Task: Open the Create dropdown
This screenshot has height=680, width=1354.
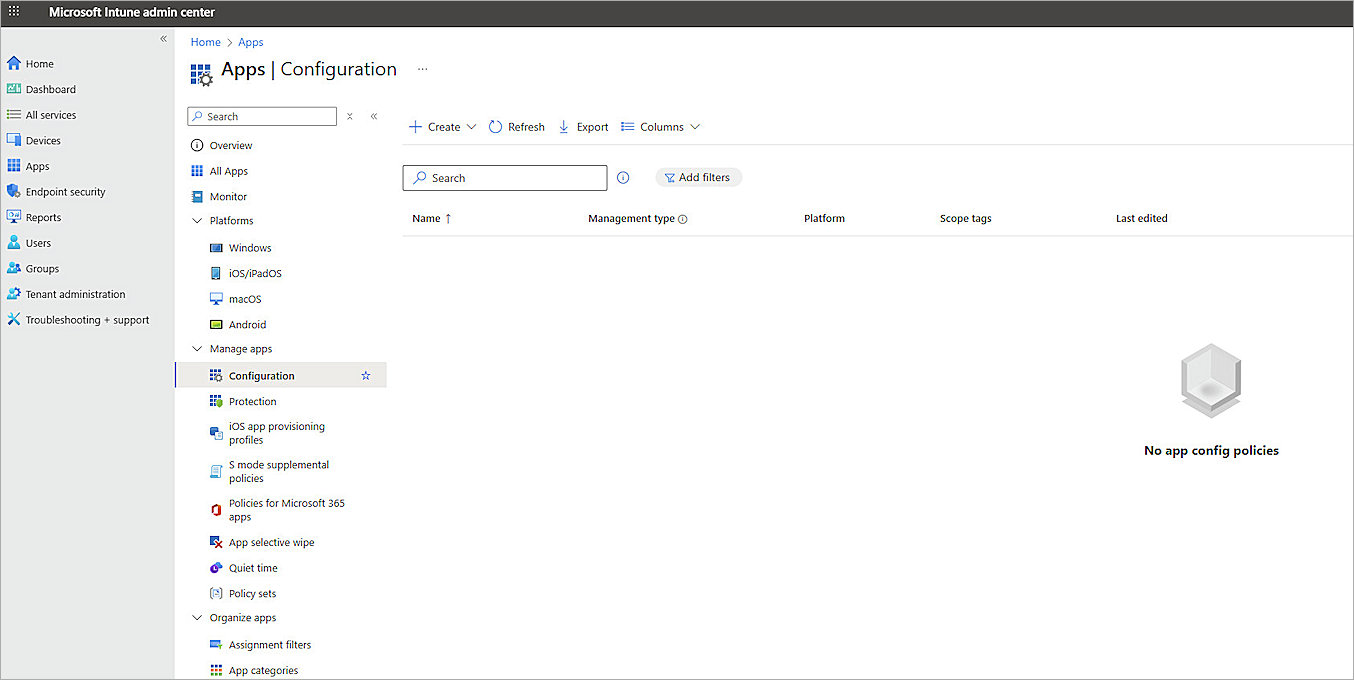Action: (443, 127)
